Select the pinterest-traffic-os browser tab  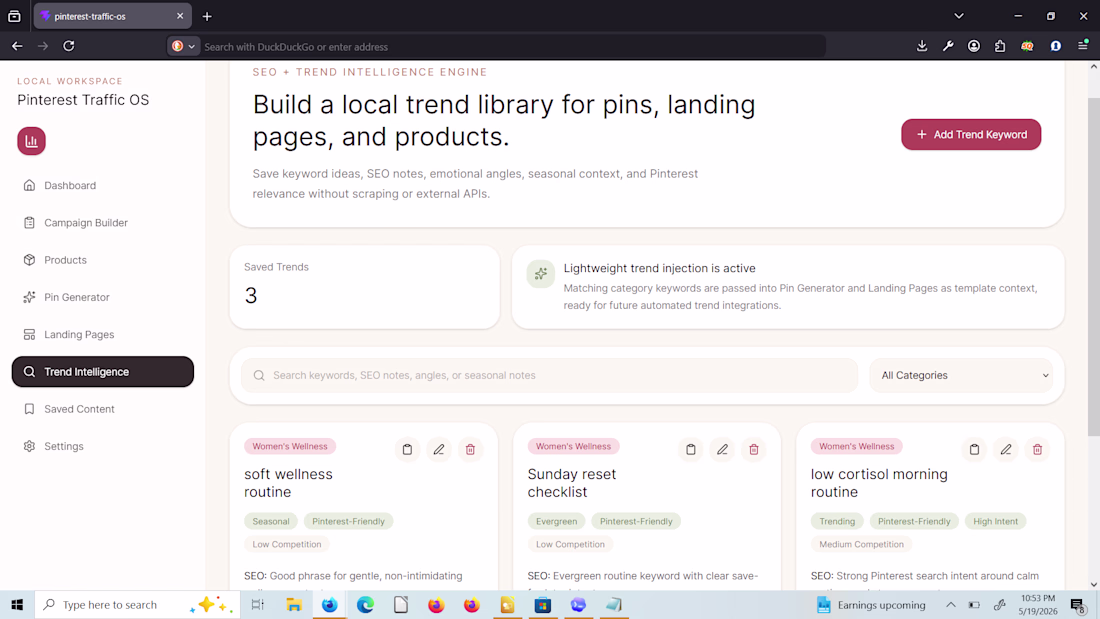pyautogui.click(x=112, y=16)
